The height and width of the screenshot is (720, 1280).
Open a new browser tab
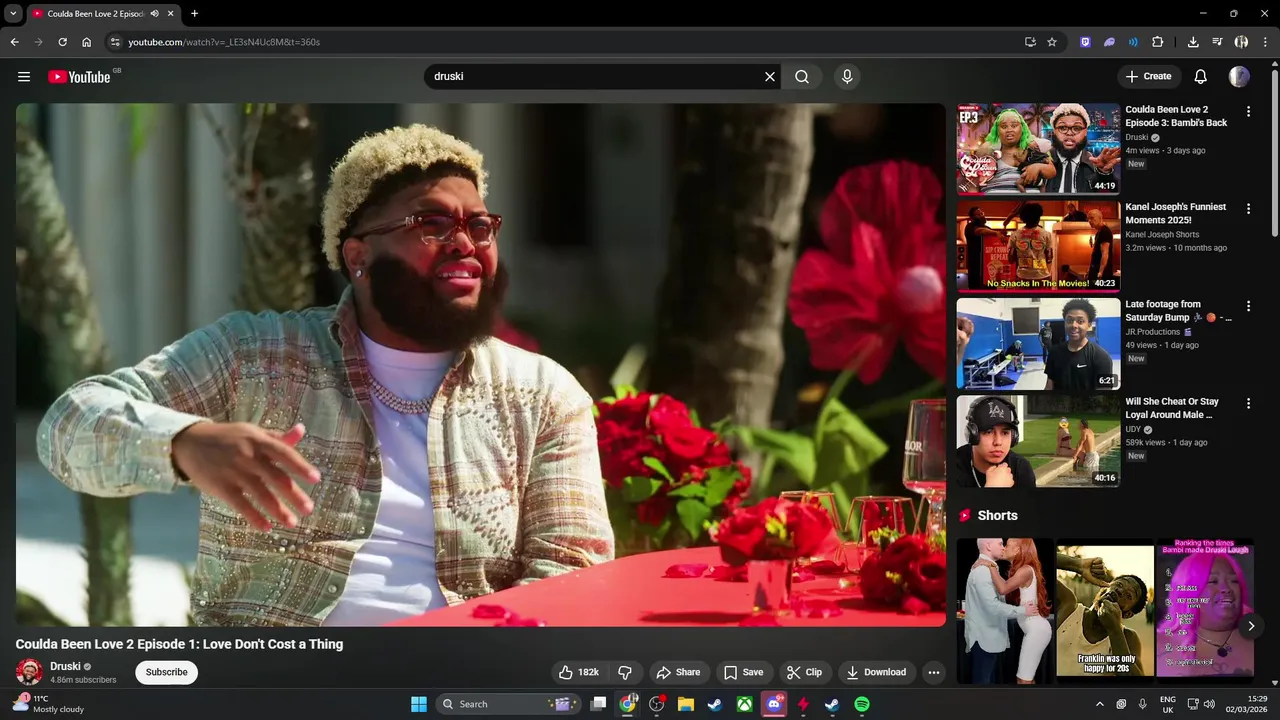coord(194,14)
